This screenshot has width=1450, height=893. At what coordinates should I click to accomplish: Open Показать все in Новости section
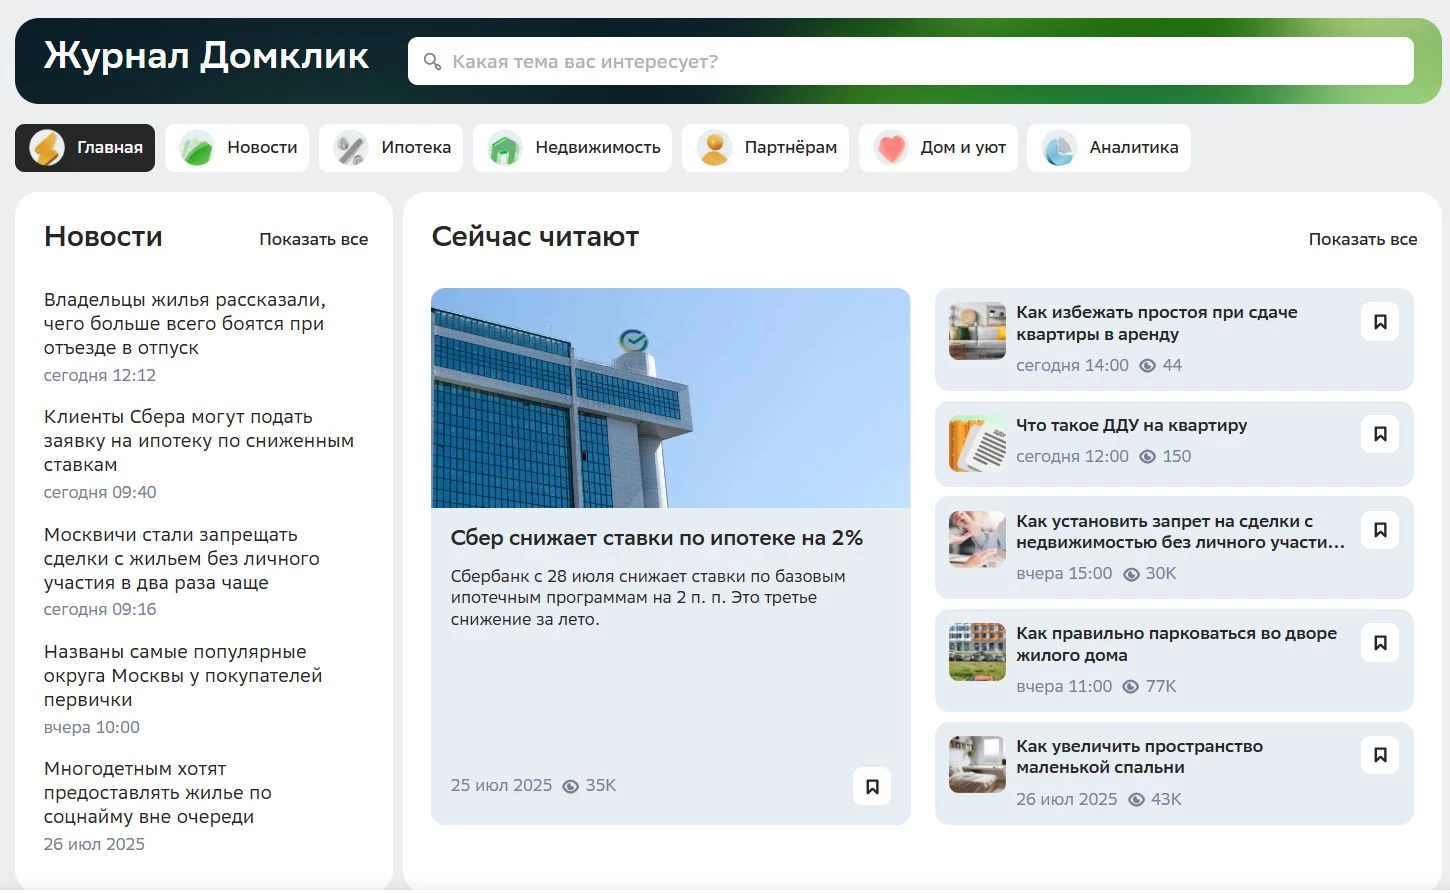(x=314, y=239)
